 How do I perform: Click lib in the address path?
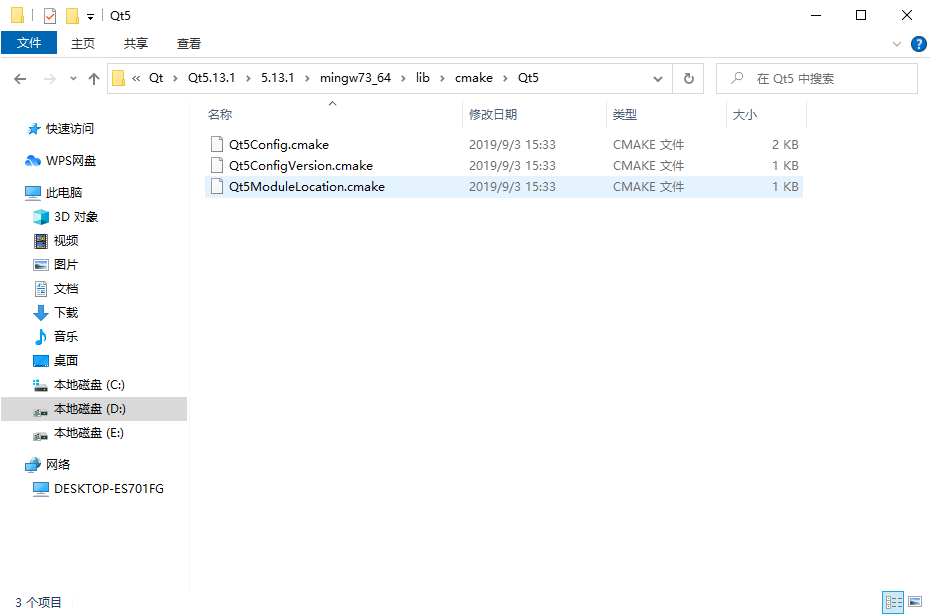tap(422, 78)
